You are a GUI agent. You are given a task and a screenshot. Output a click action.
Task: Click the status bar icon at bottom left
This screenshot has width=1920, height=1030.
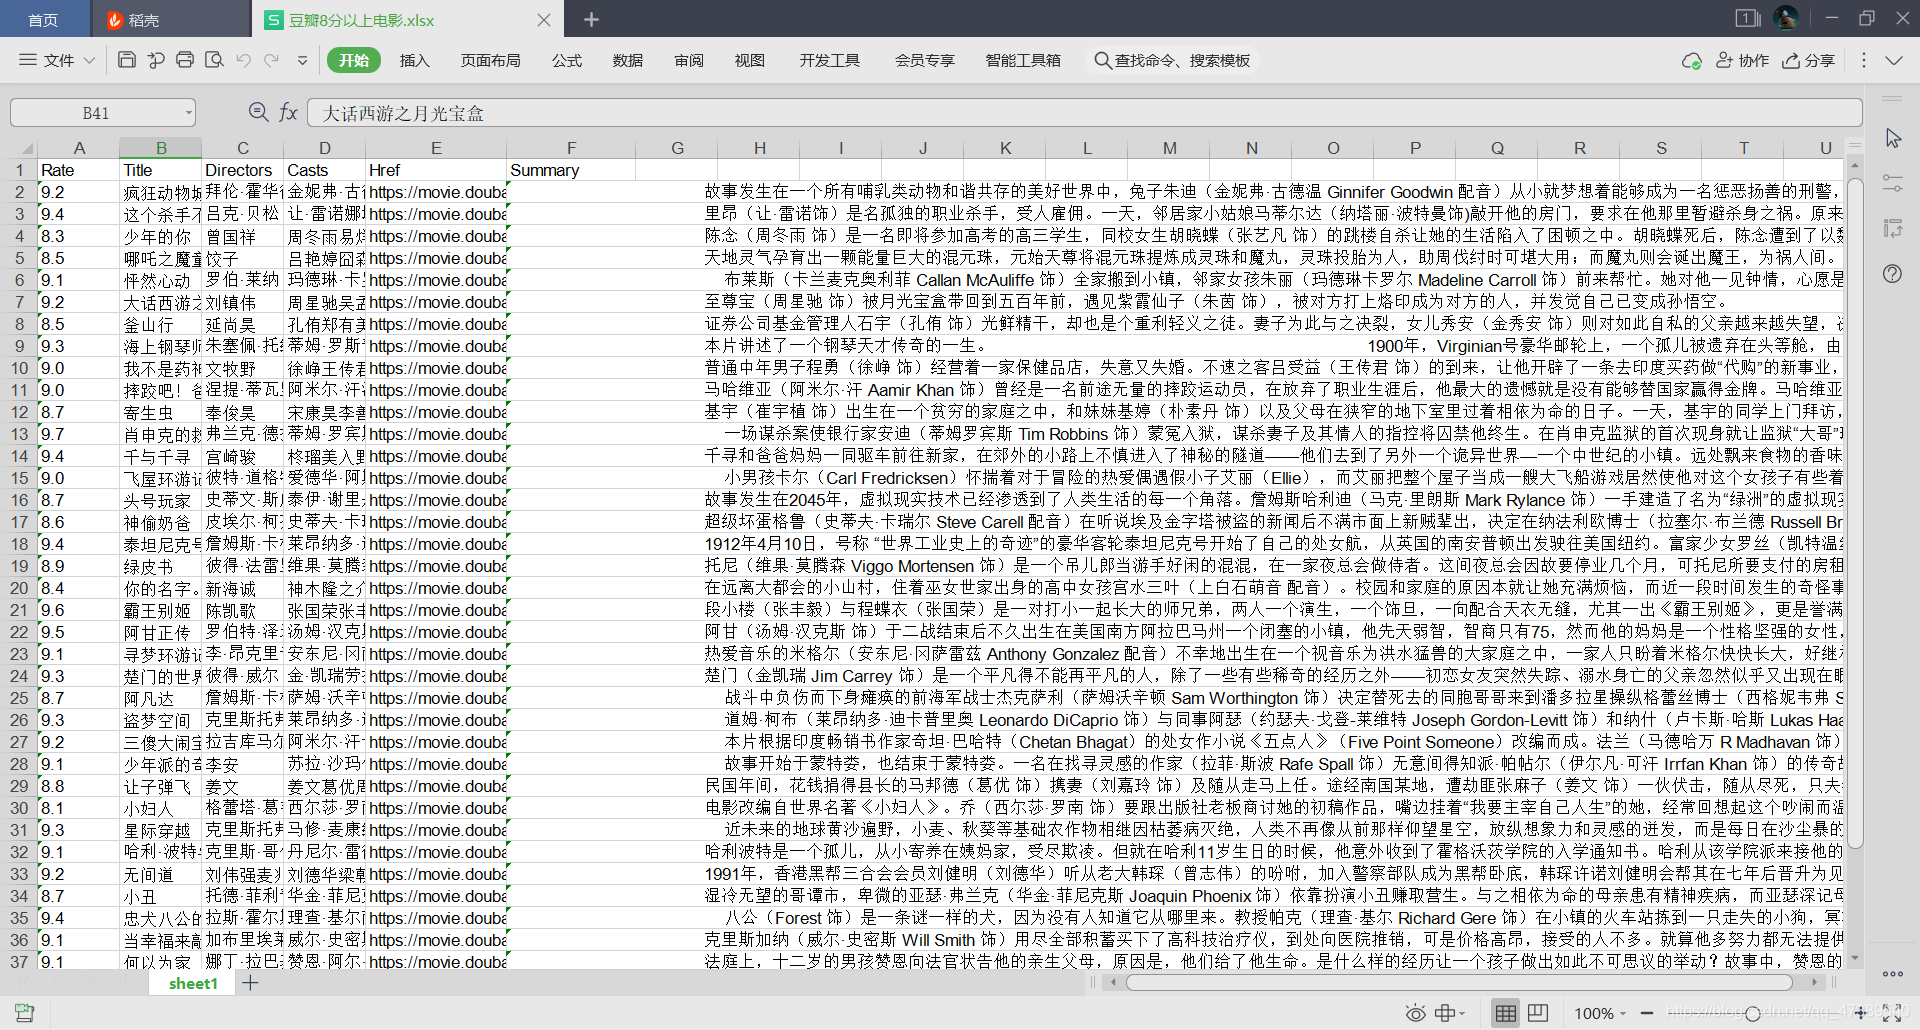pyautogui.click(x=25, y=1013)
